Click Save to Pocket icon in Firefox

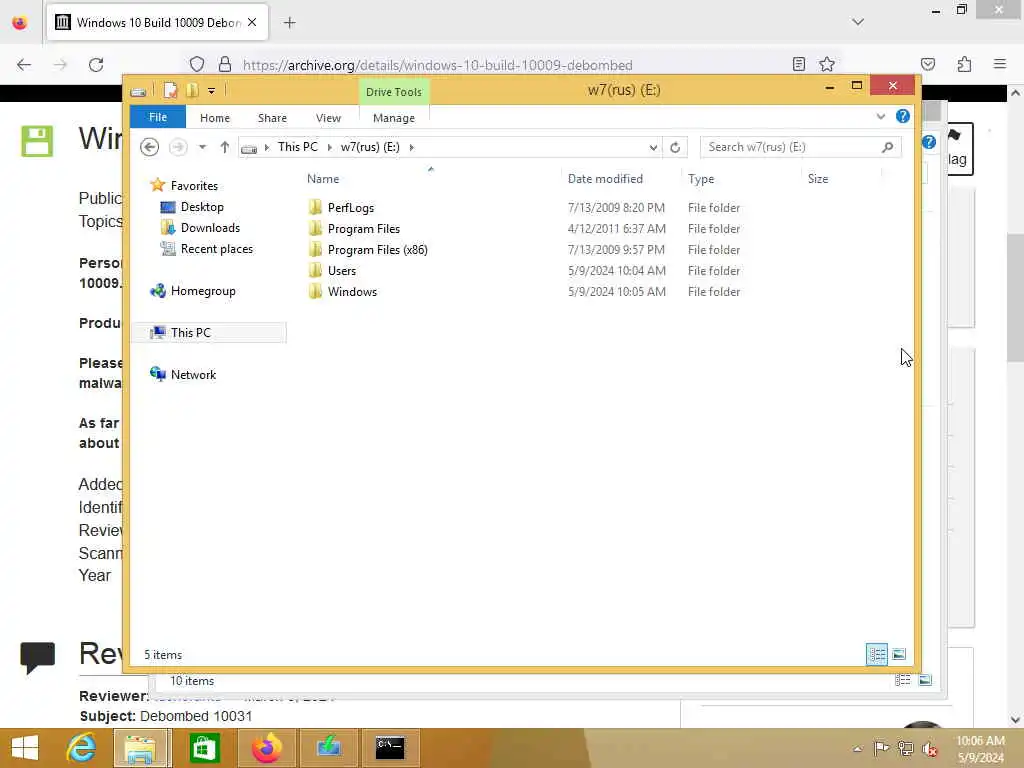click(928, 64)
